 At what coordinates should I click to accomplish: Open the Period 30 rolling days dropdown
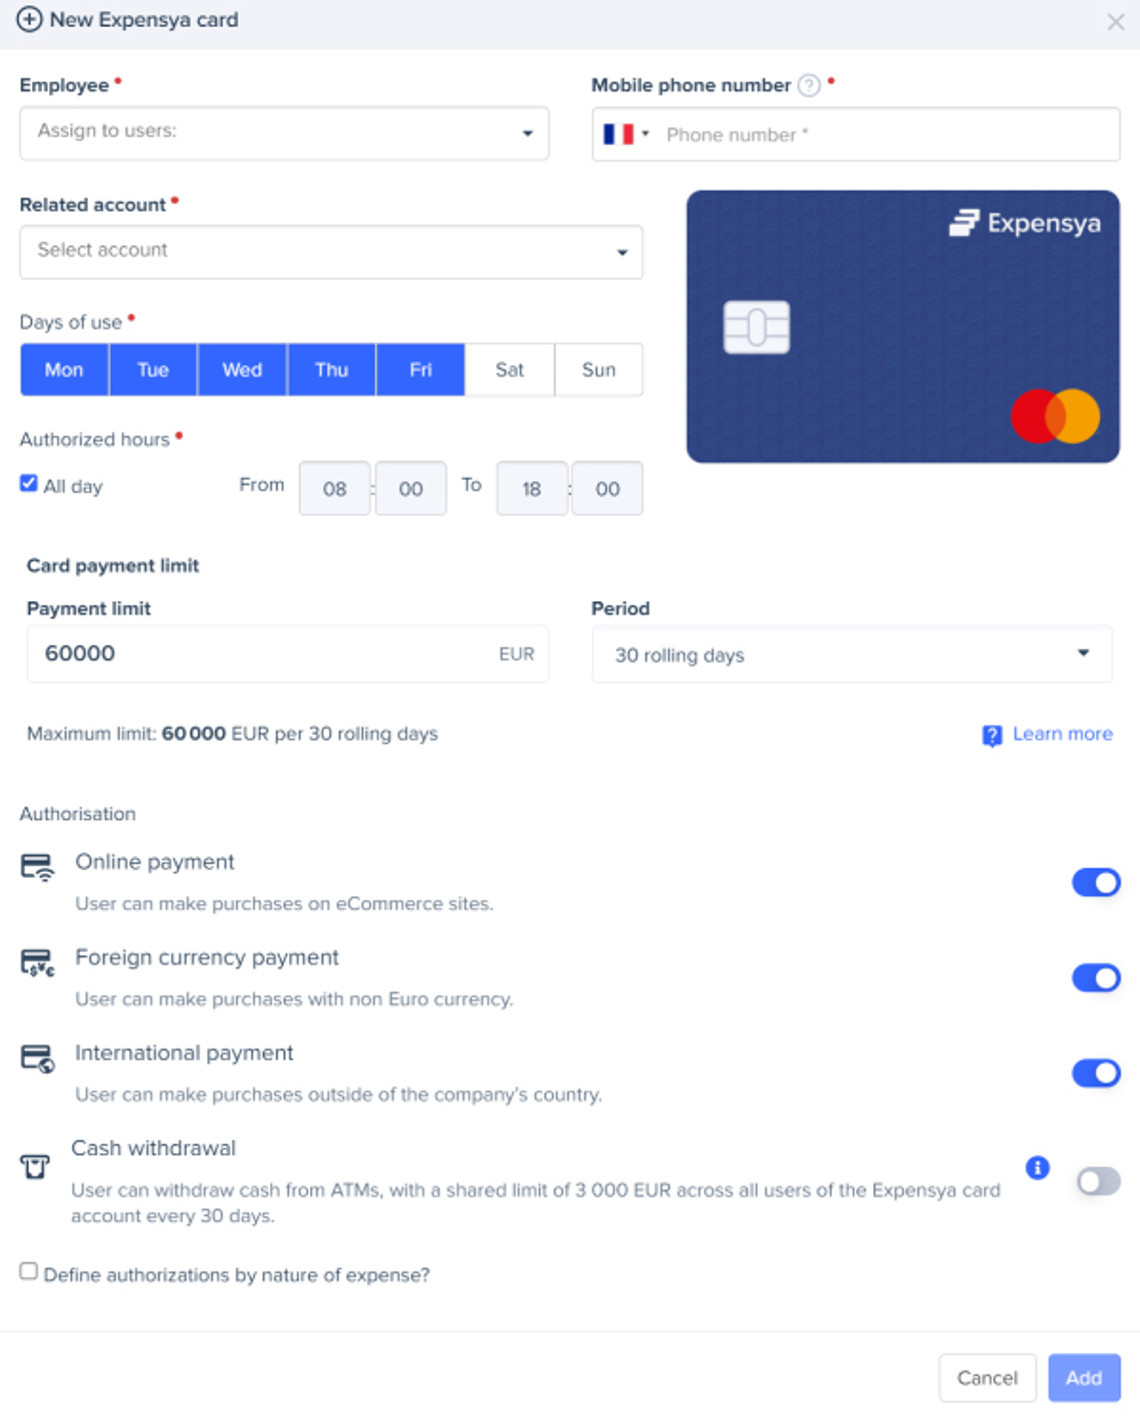(x=852, y=655)
